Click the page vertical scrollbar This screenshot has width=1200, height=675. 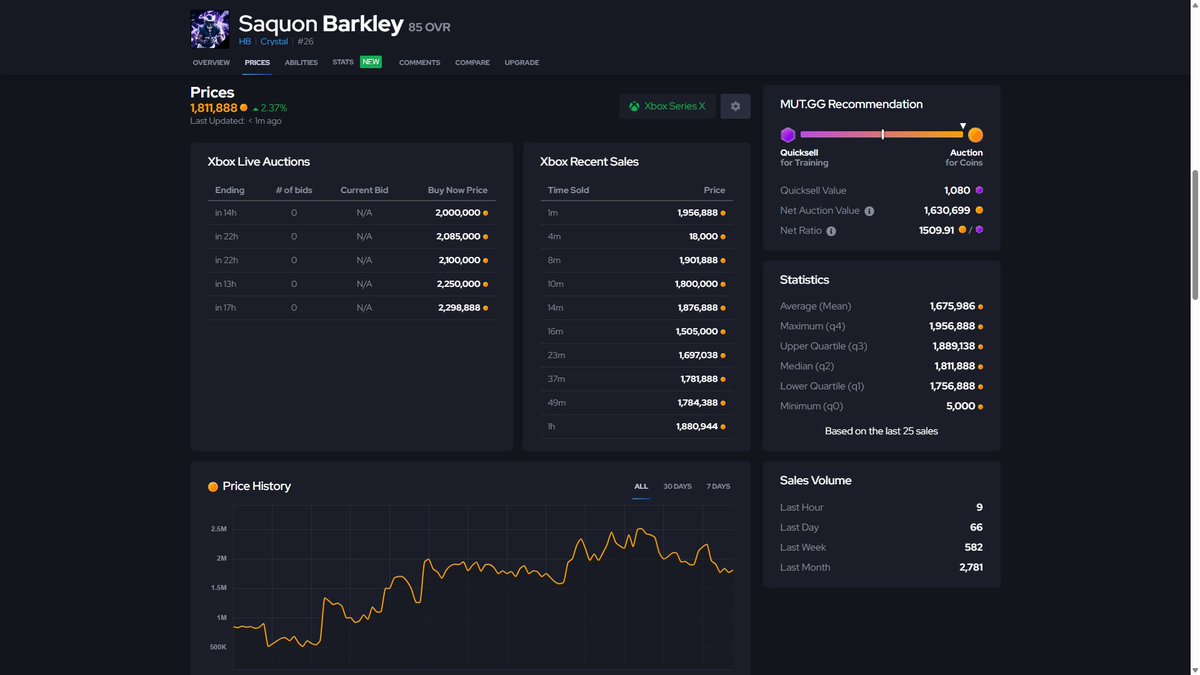click(1194, 234)
